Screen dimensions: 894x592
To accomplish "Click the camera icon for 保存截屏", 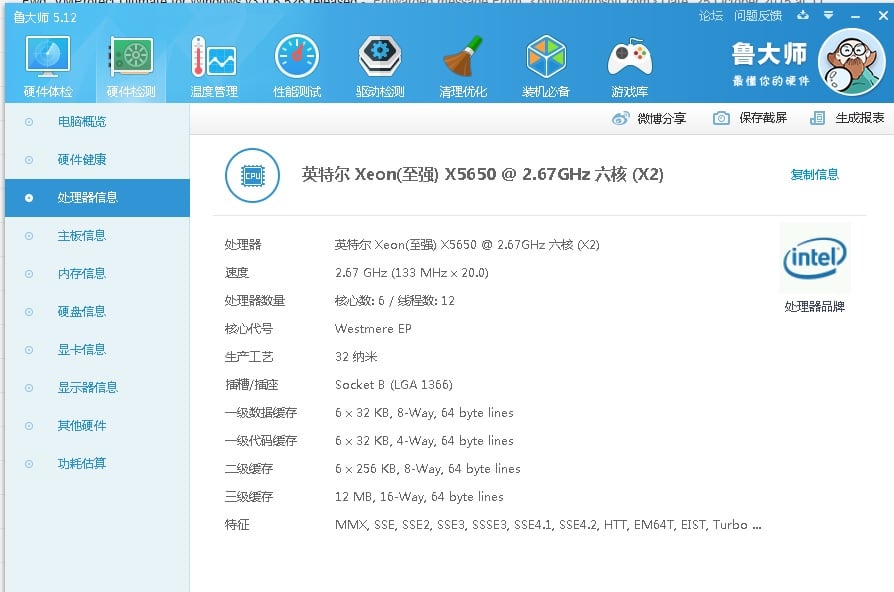I will (721, 118).
